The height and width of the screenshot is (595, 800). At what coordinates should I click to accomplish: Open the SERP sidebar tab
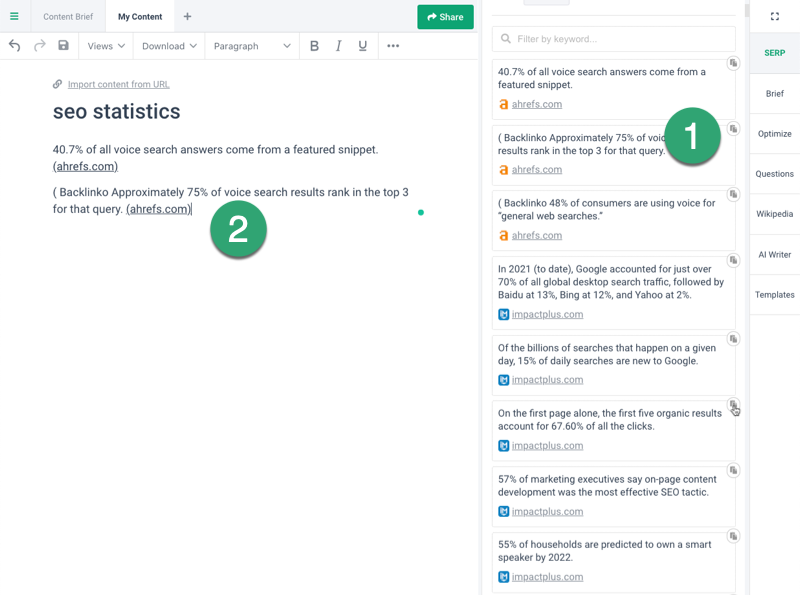pyautogui.click(x=774, y=53)
